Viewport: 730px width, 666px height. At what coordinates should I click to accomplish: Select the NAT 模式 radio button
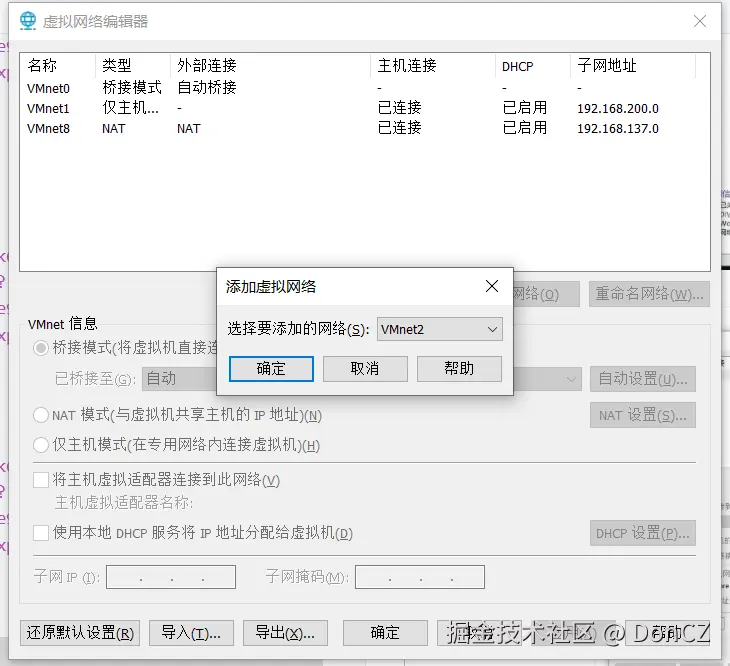pyautogui.click(x=41, y=415)
